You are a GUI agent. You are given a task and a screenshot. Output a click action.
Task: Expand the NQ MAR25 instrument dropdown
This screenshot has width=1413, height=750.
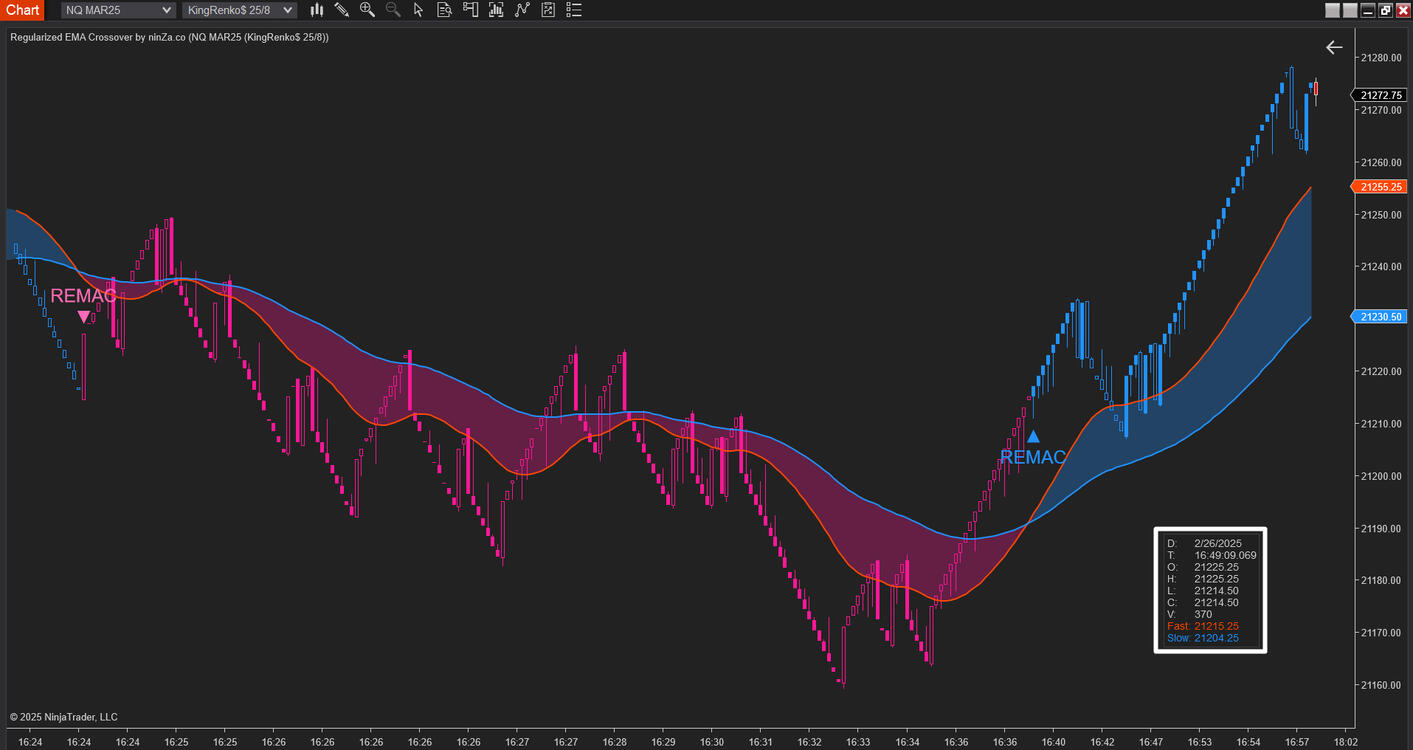(x=118, y=10)
